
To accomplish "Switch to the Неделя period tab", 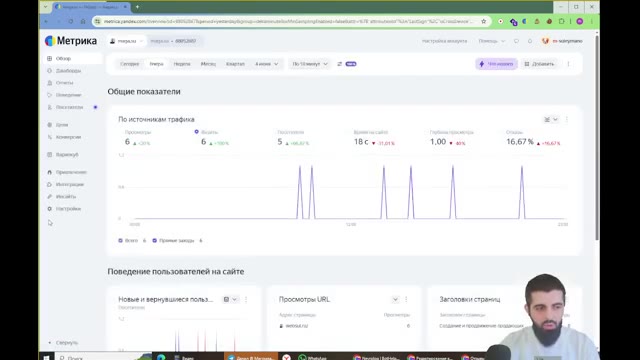I will [x=182, y=64].
